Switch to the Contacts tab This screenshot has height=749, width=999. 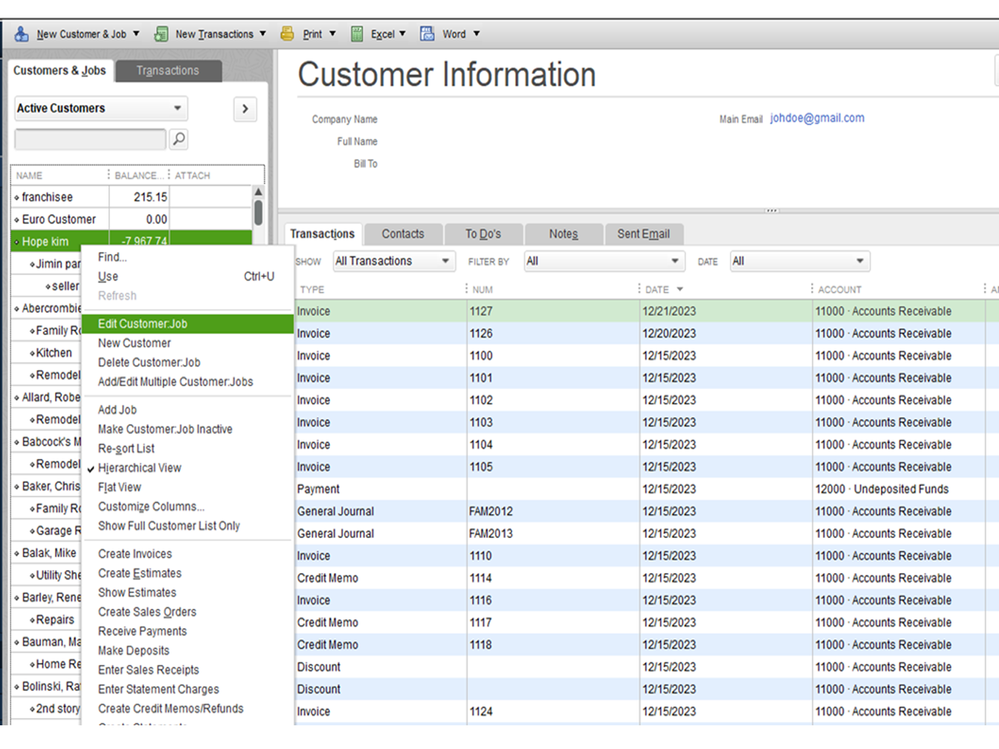pyautogui.click(x=403, y=234)
